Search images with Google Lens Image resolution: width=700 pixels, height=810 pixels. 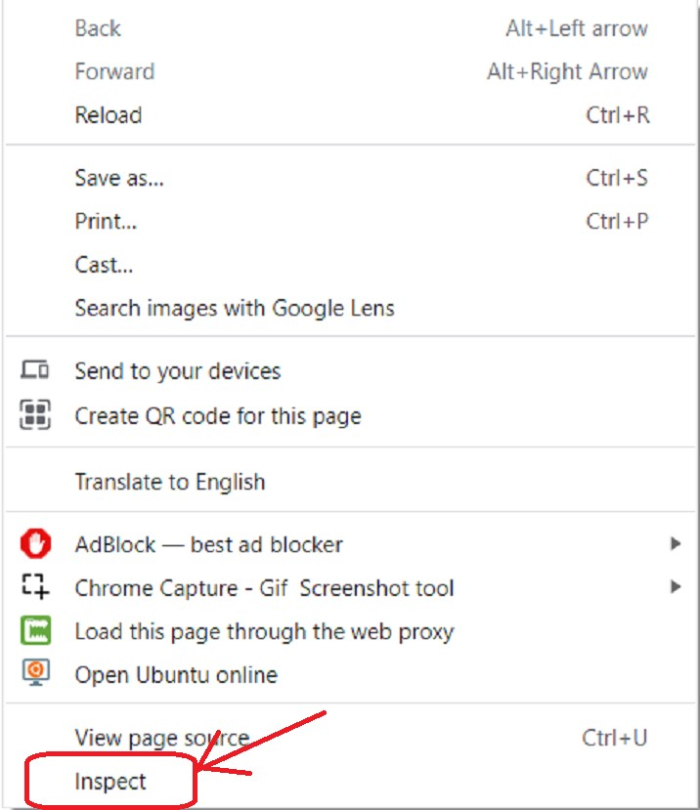coord(234,308)
